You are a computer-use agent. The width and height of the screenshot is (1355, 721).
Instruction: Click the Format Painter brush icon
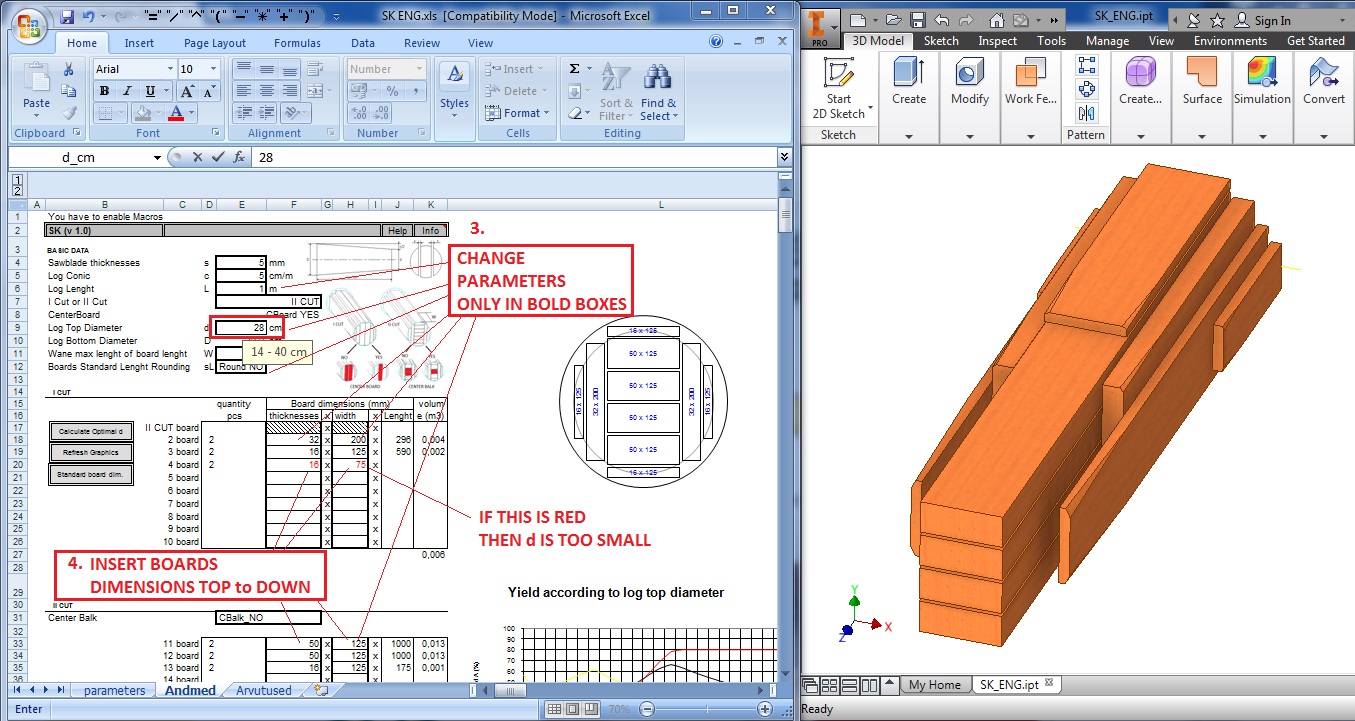coord(69,113)
